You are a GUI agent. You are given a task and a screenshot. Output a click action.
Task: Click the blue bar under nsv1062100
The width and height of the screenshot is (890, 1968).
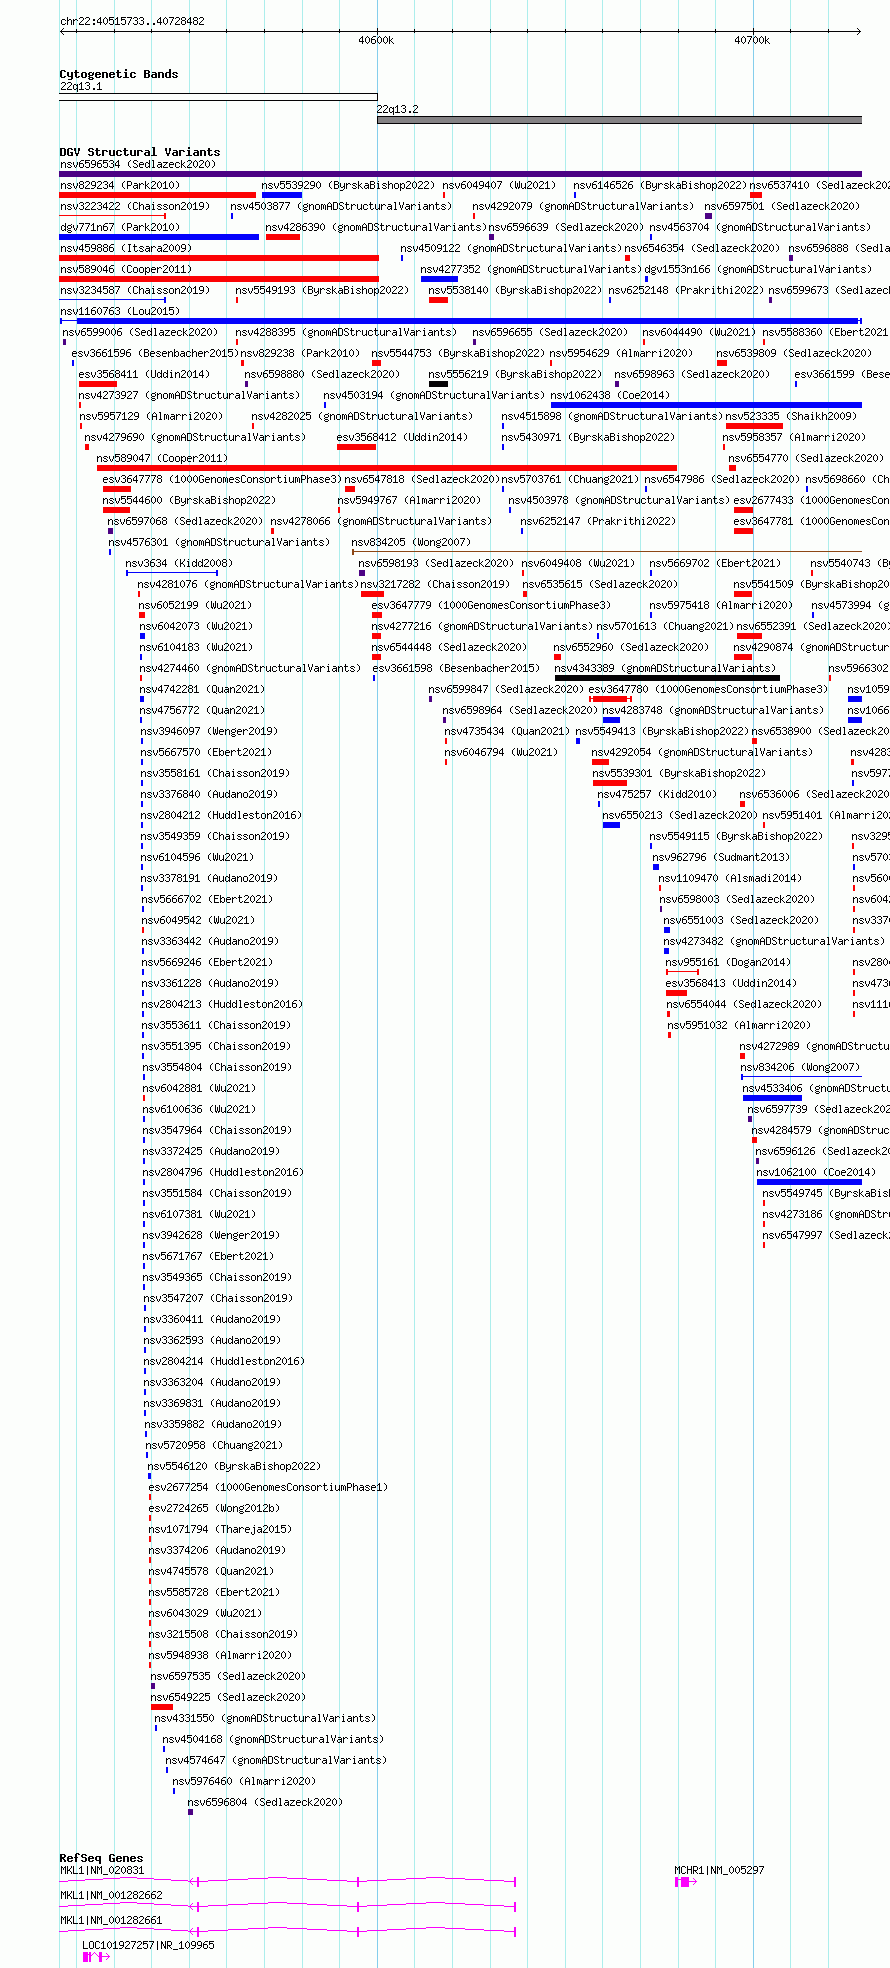click(x=809, y=1182)
